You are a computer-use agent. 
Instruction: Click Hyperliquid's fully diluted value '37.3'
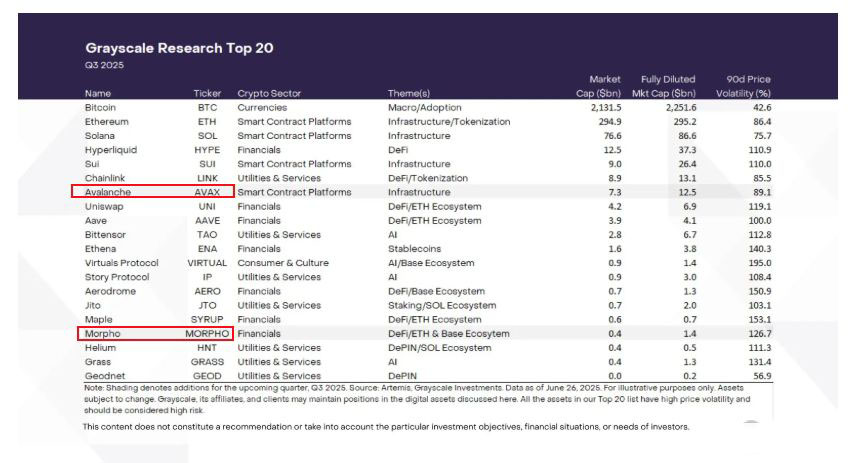[687, 149]
